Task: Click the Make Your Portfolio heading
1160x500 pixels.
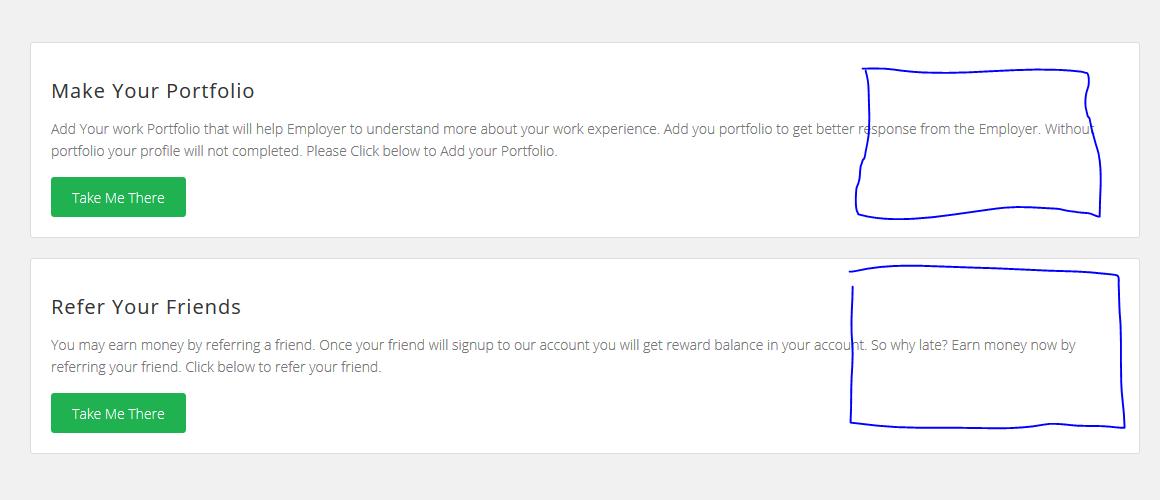Action: click(153, 91)
